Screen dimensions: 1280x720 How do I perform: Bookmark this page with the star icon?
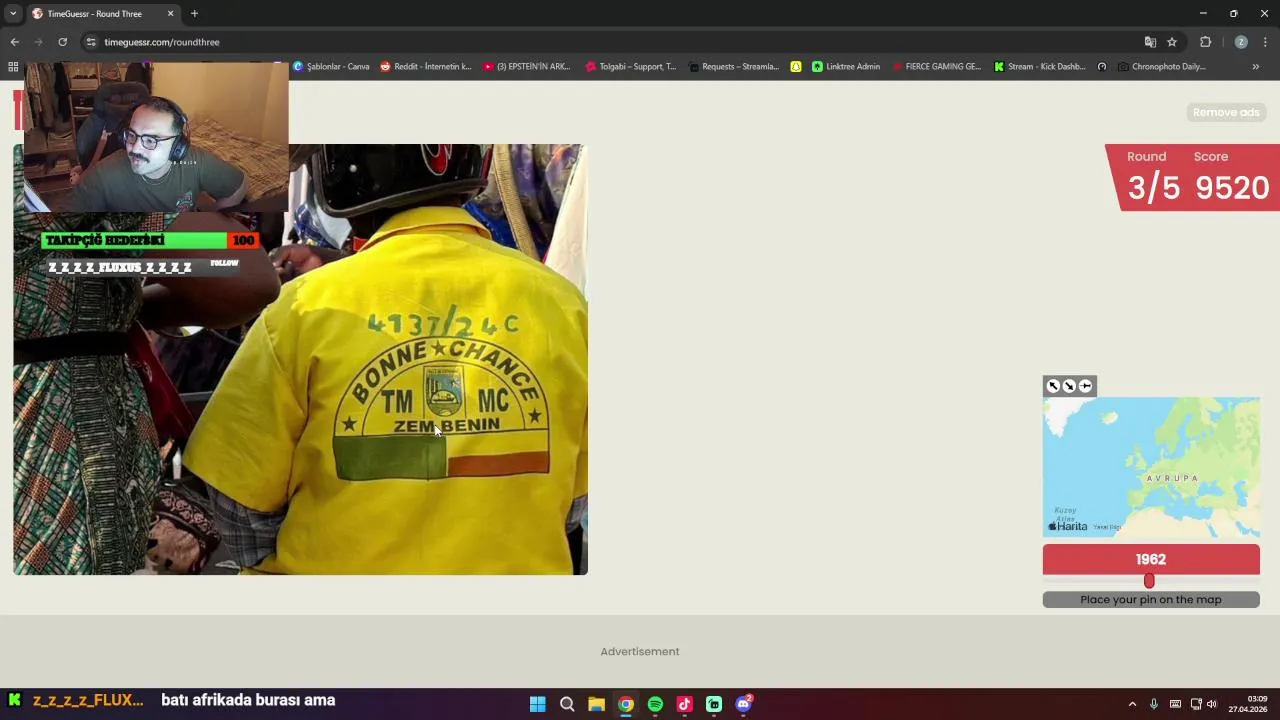pyautogui.click(x=1172, y=42)
